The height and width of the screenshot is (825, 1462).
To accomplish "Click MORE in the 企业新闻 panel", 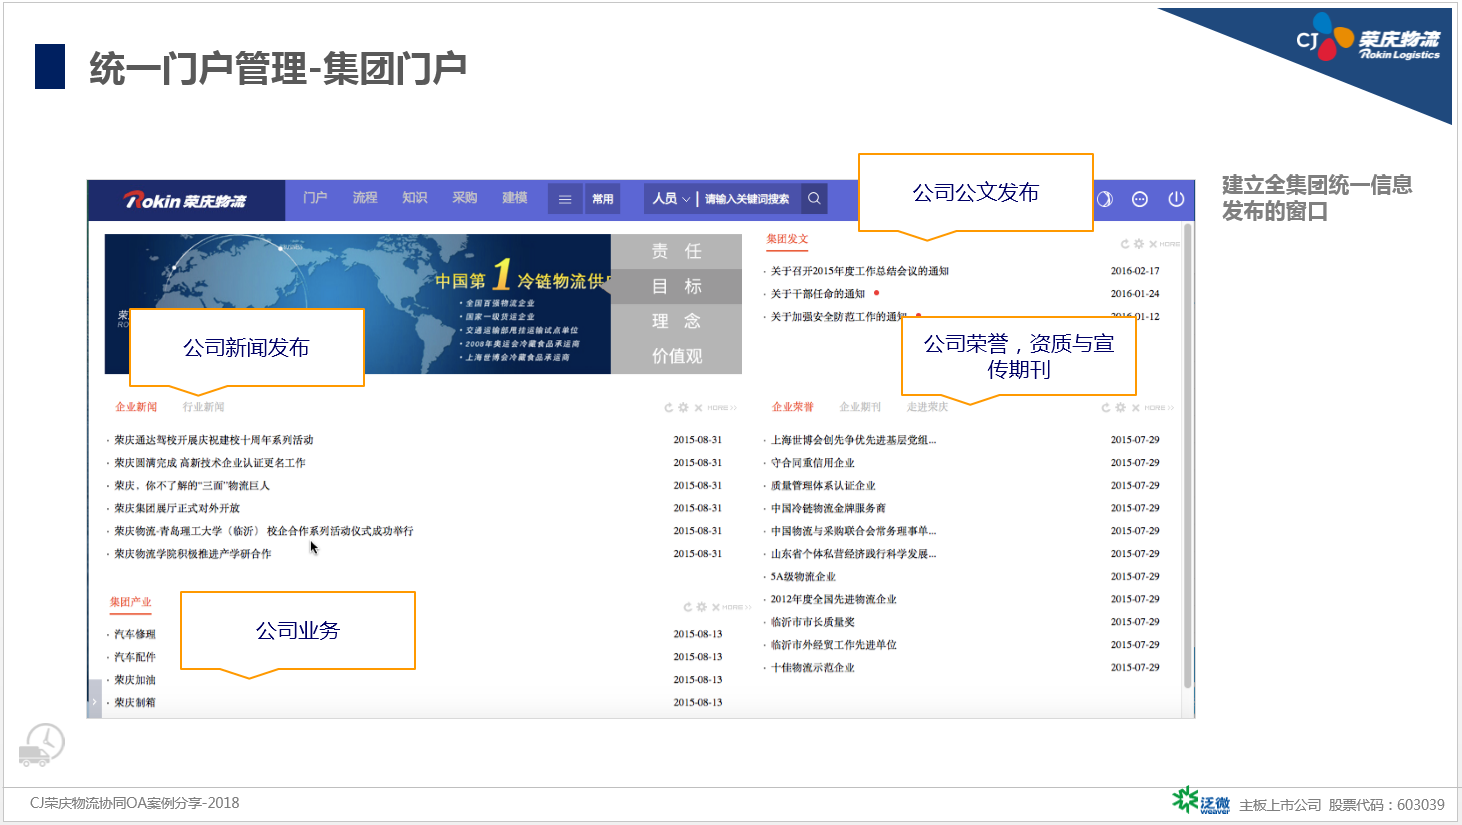I will [722, 408].
